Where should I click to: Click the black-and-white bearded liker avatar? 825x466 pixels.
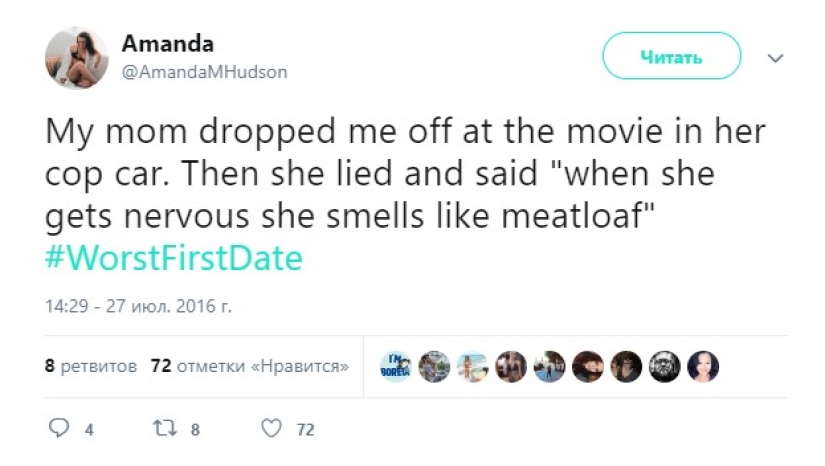665,367
